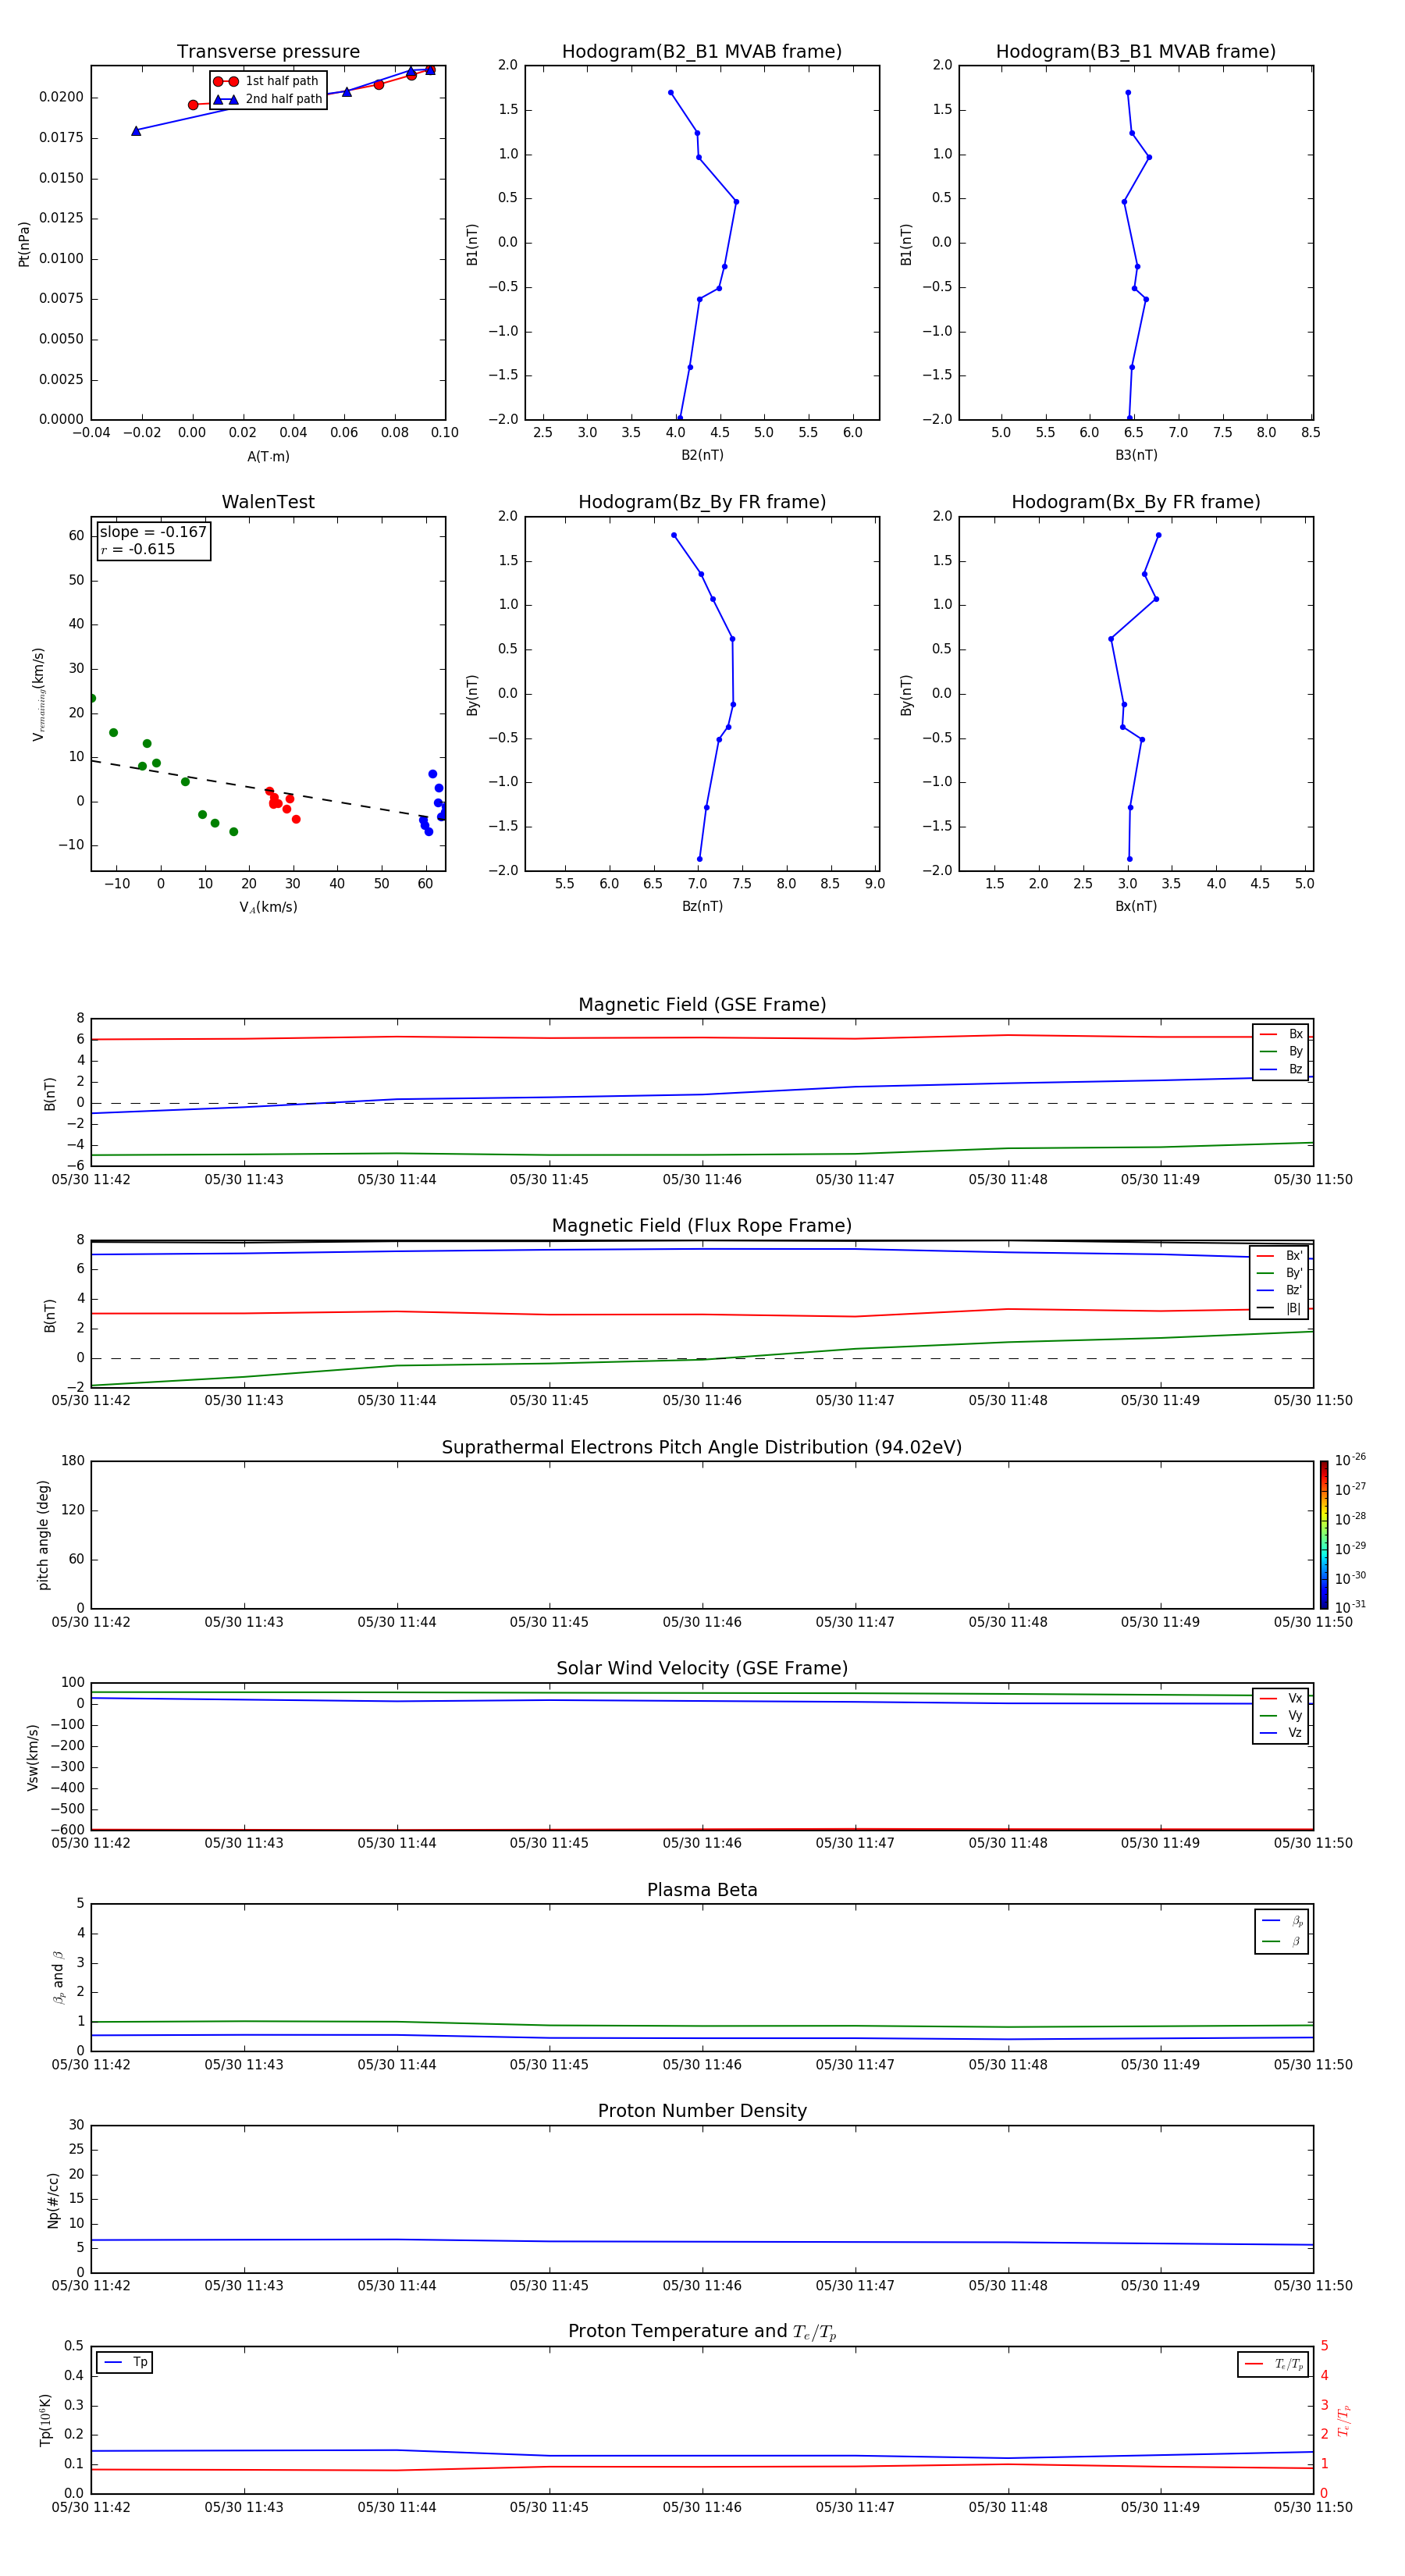Click the By legend entry in GSE panel
1405x2576 pixels.
pos(1281,1051)
